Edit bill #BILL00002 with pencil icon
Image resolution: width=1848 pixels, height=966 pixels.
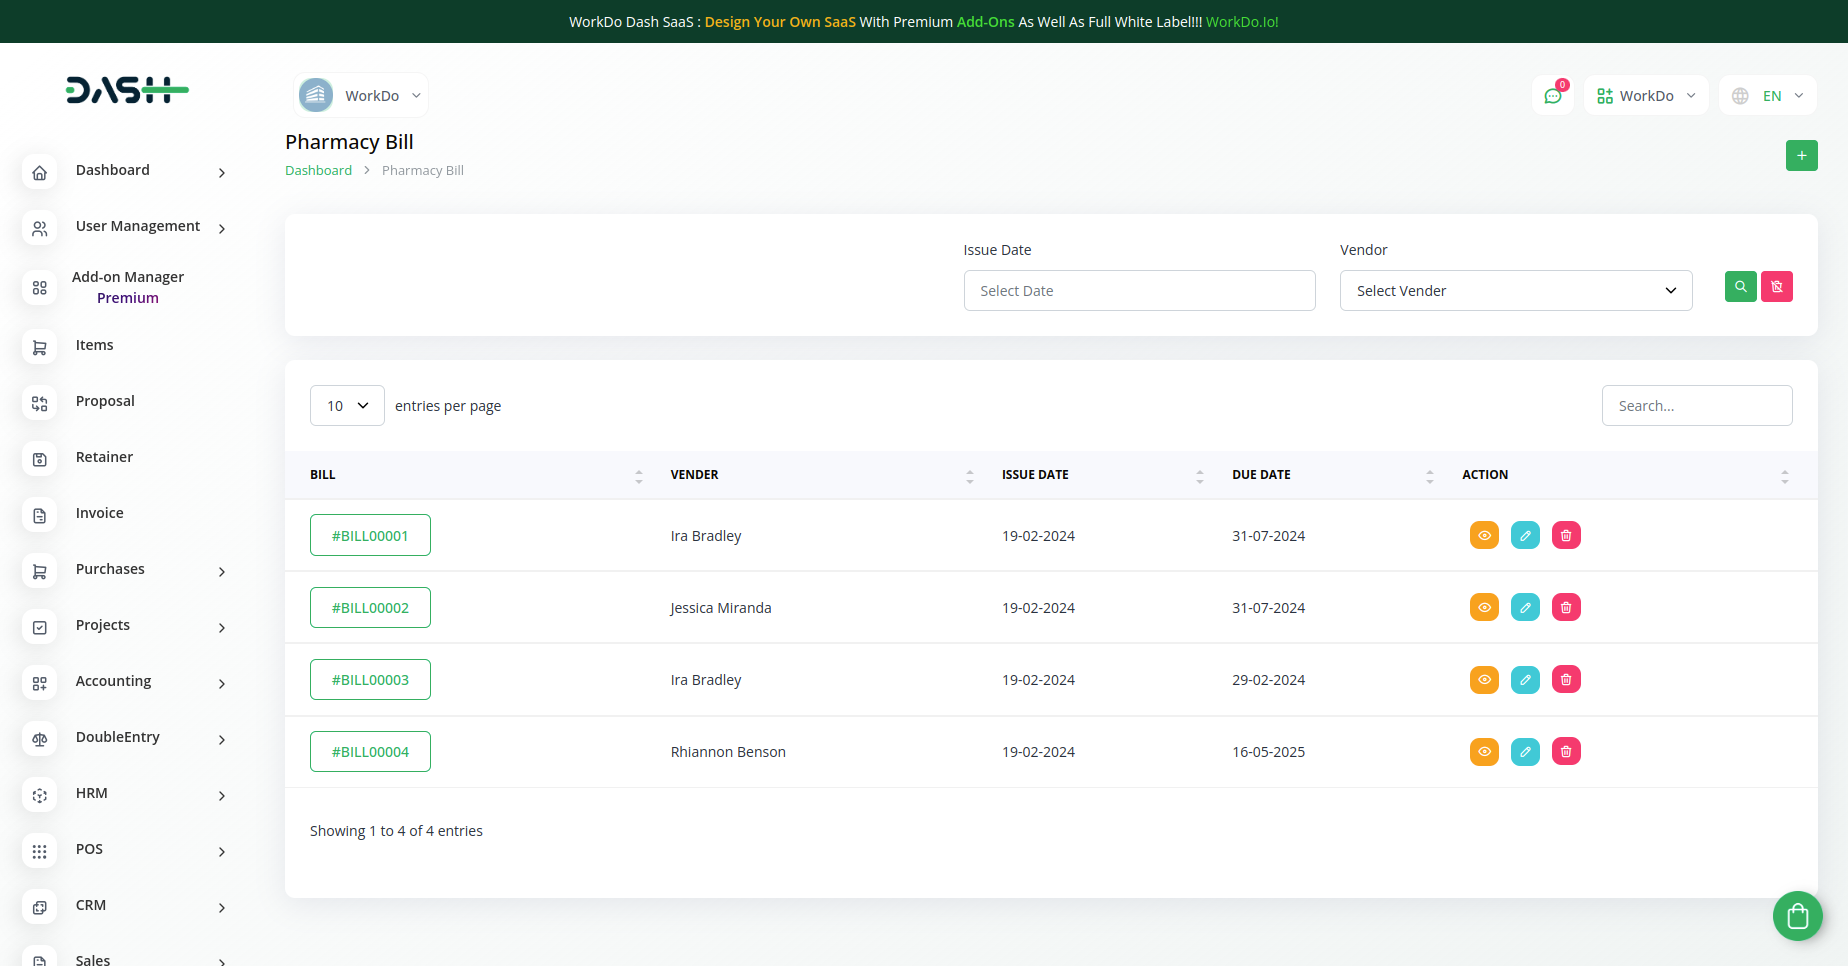(1525, 608)
